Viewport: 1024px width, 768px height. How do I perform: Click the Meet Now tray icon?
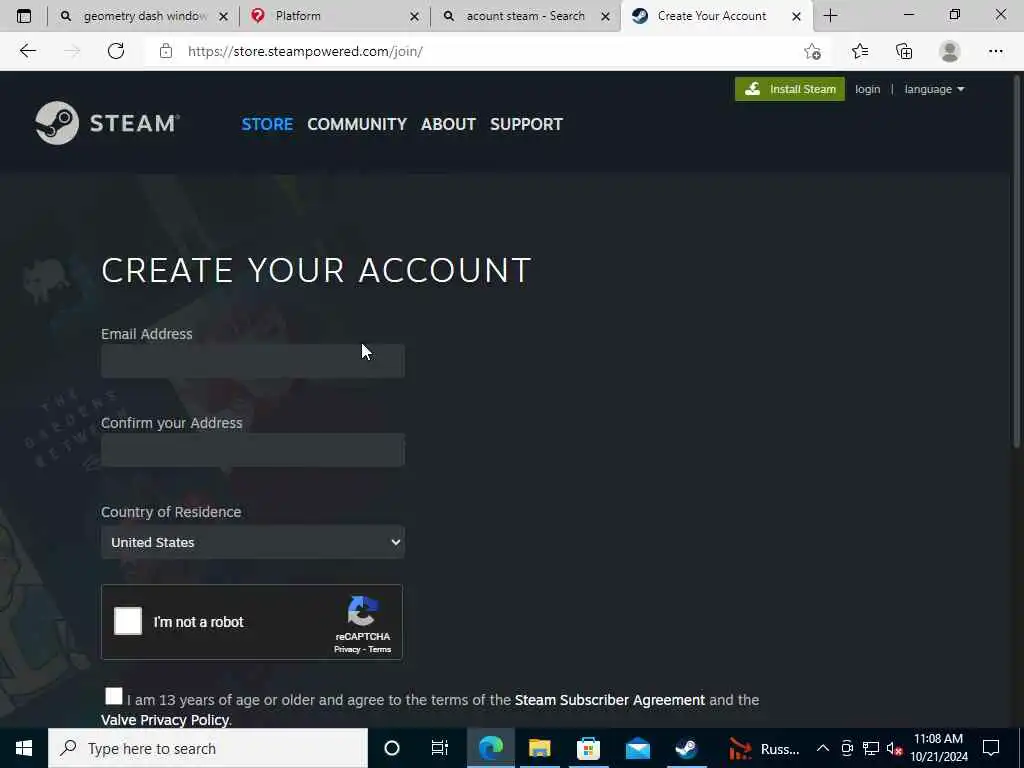coord(847,748)
